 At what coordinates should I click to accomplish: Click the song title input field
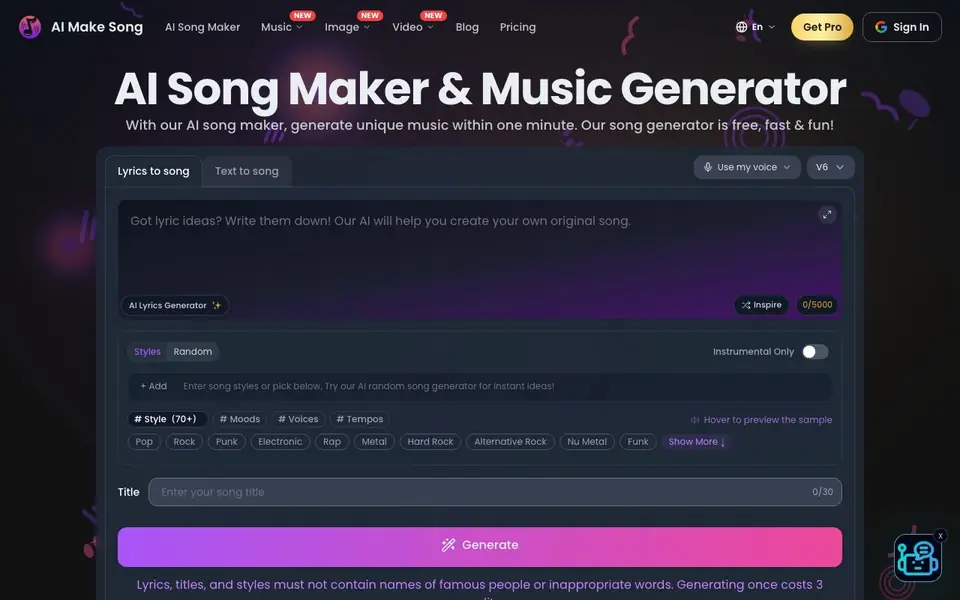click(495, 492)
